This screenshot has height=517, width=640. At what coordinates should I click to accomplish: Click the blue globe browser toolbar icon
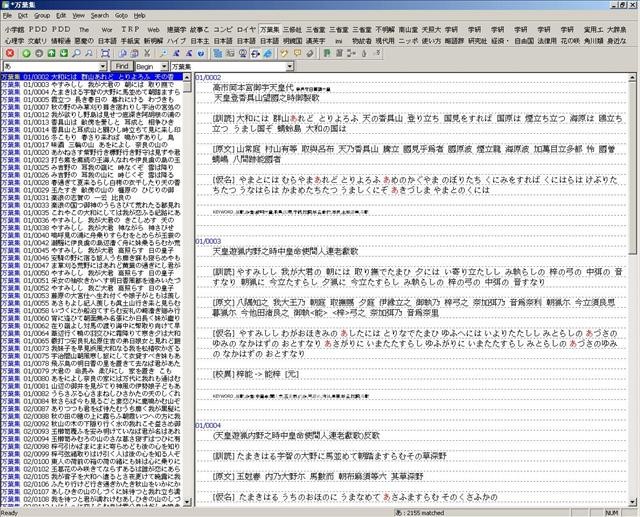pyautogui.click(x=268, y=53)
